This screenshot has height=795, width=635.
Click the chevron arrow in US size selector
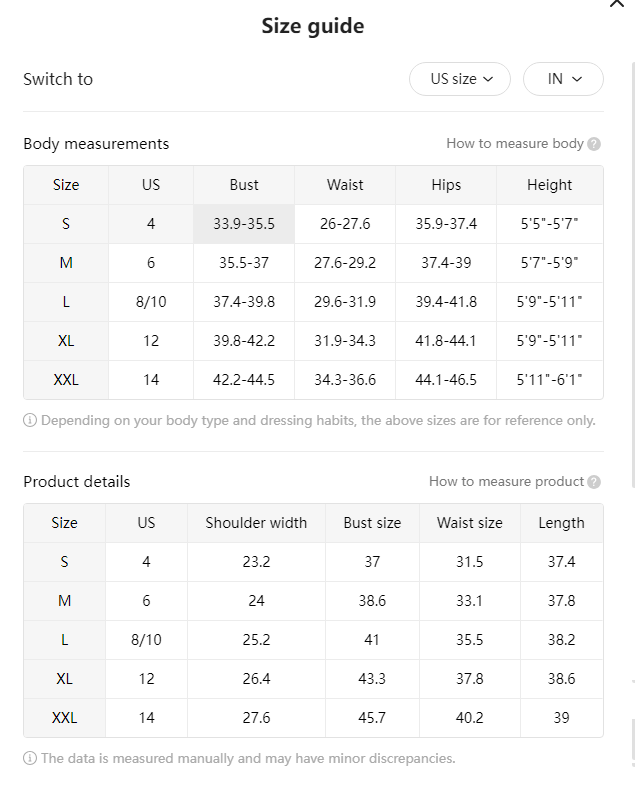tap(488, 79)
